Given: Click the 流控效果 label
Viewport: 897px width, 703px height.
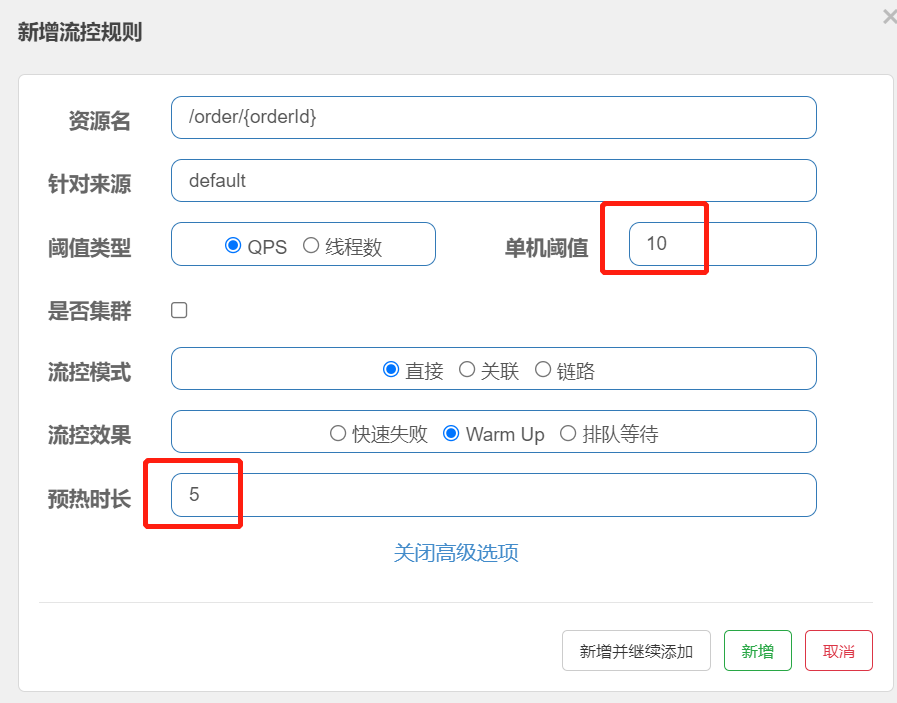Looking at the screenshot, I should 89,435.
